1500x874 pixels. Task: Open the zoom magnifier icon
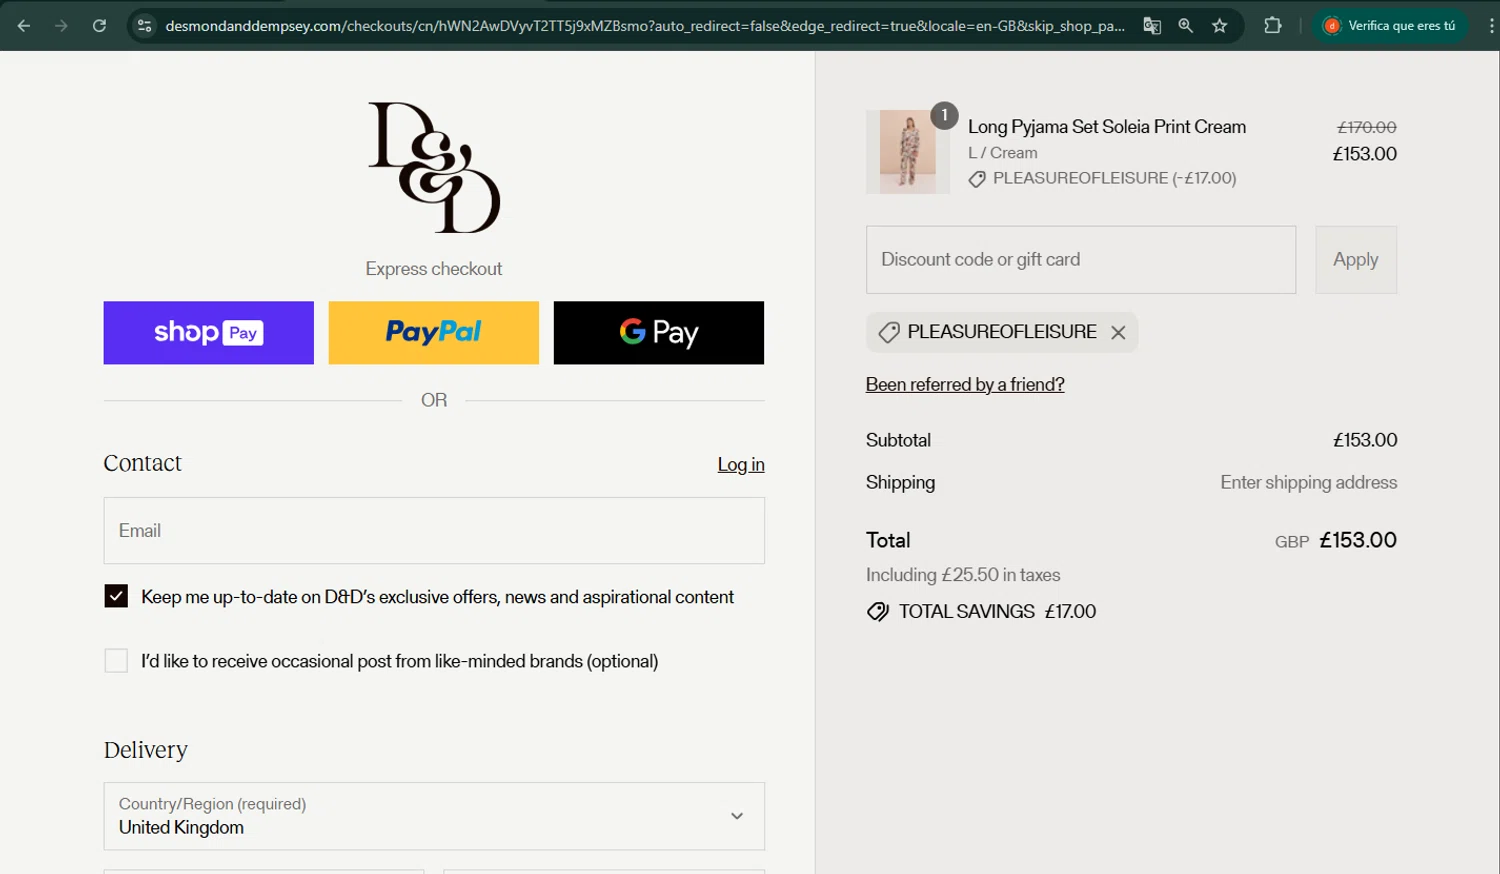pyautogui.click(x=1186, y=26)
